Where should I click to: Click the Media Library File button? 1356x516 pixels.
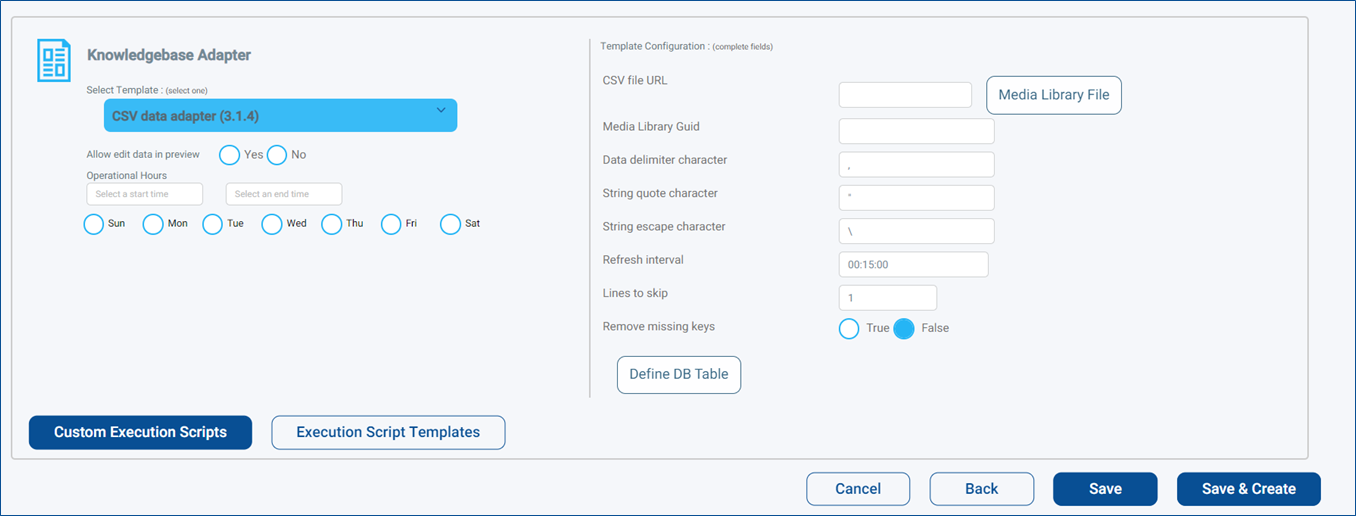coord(1054,95)
